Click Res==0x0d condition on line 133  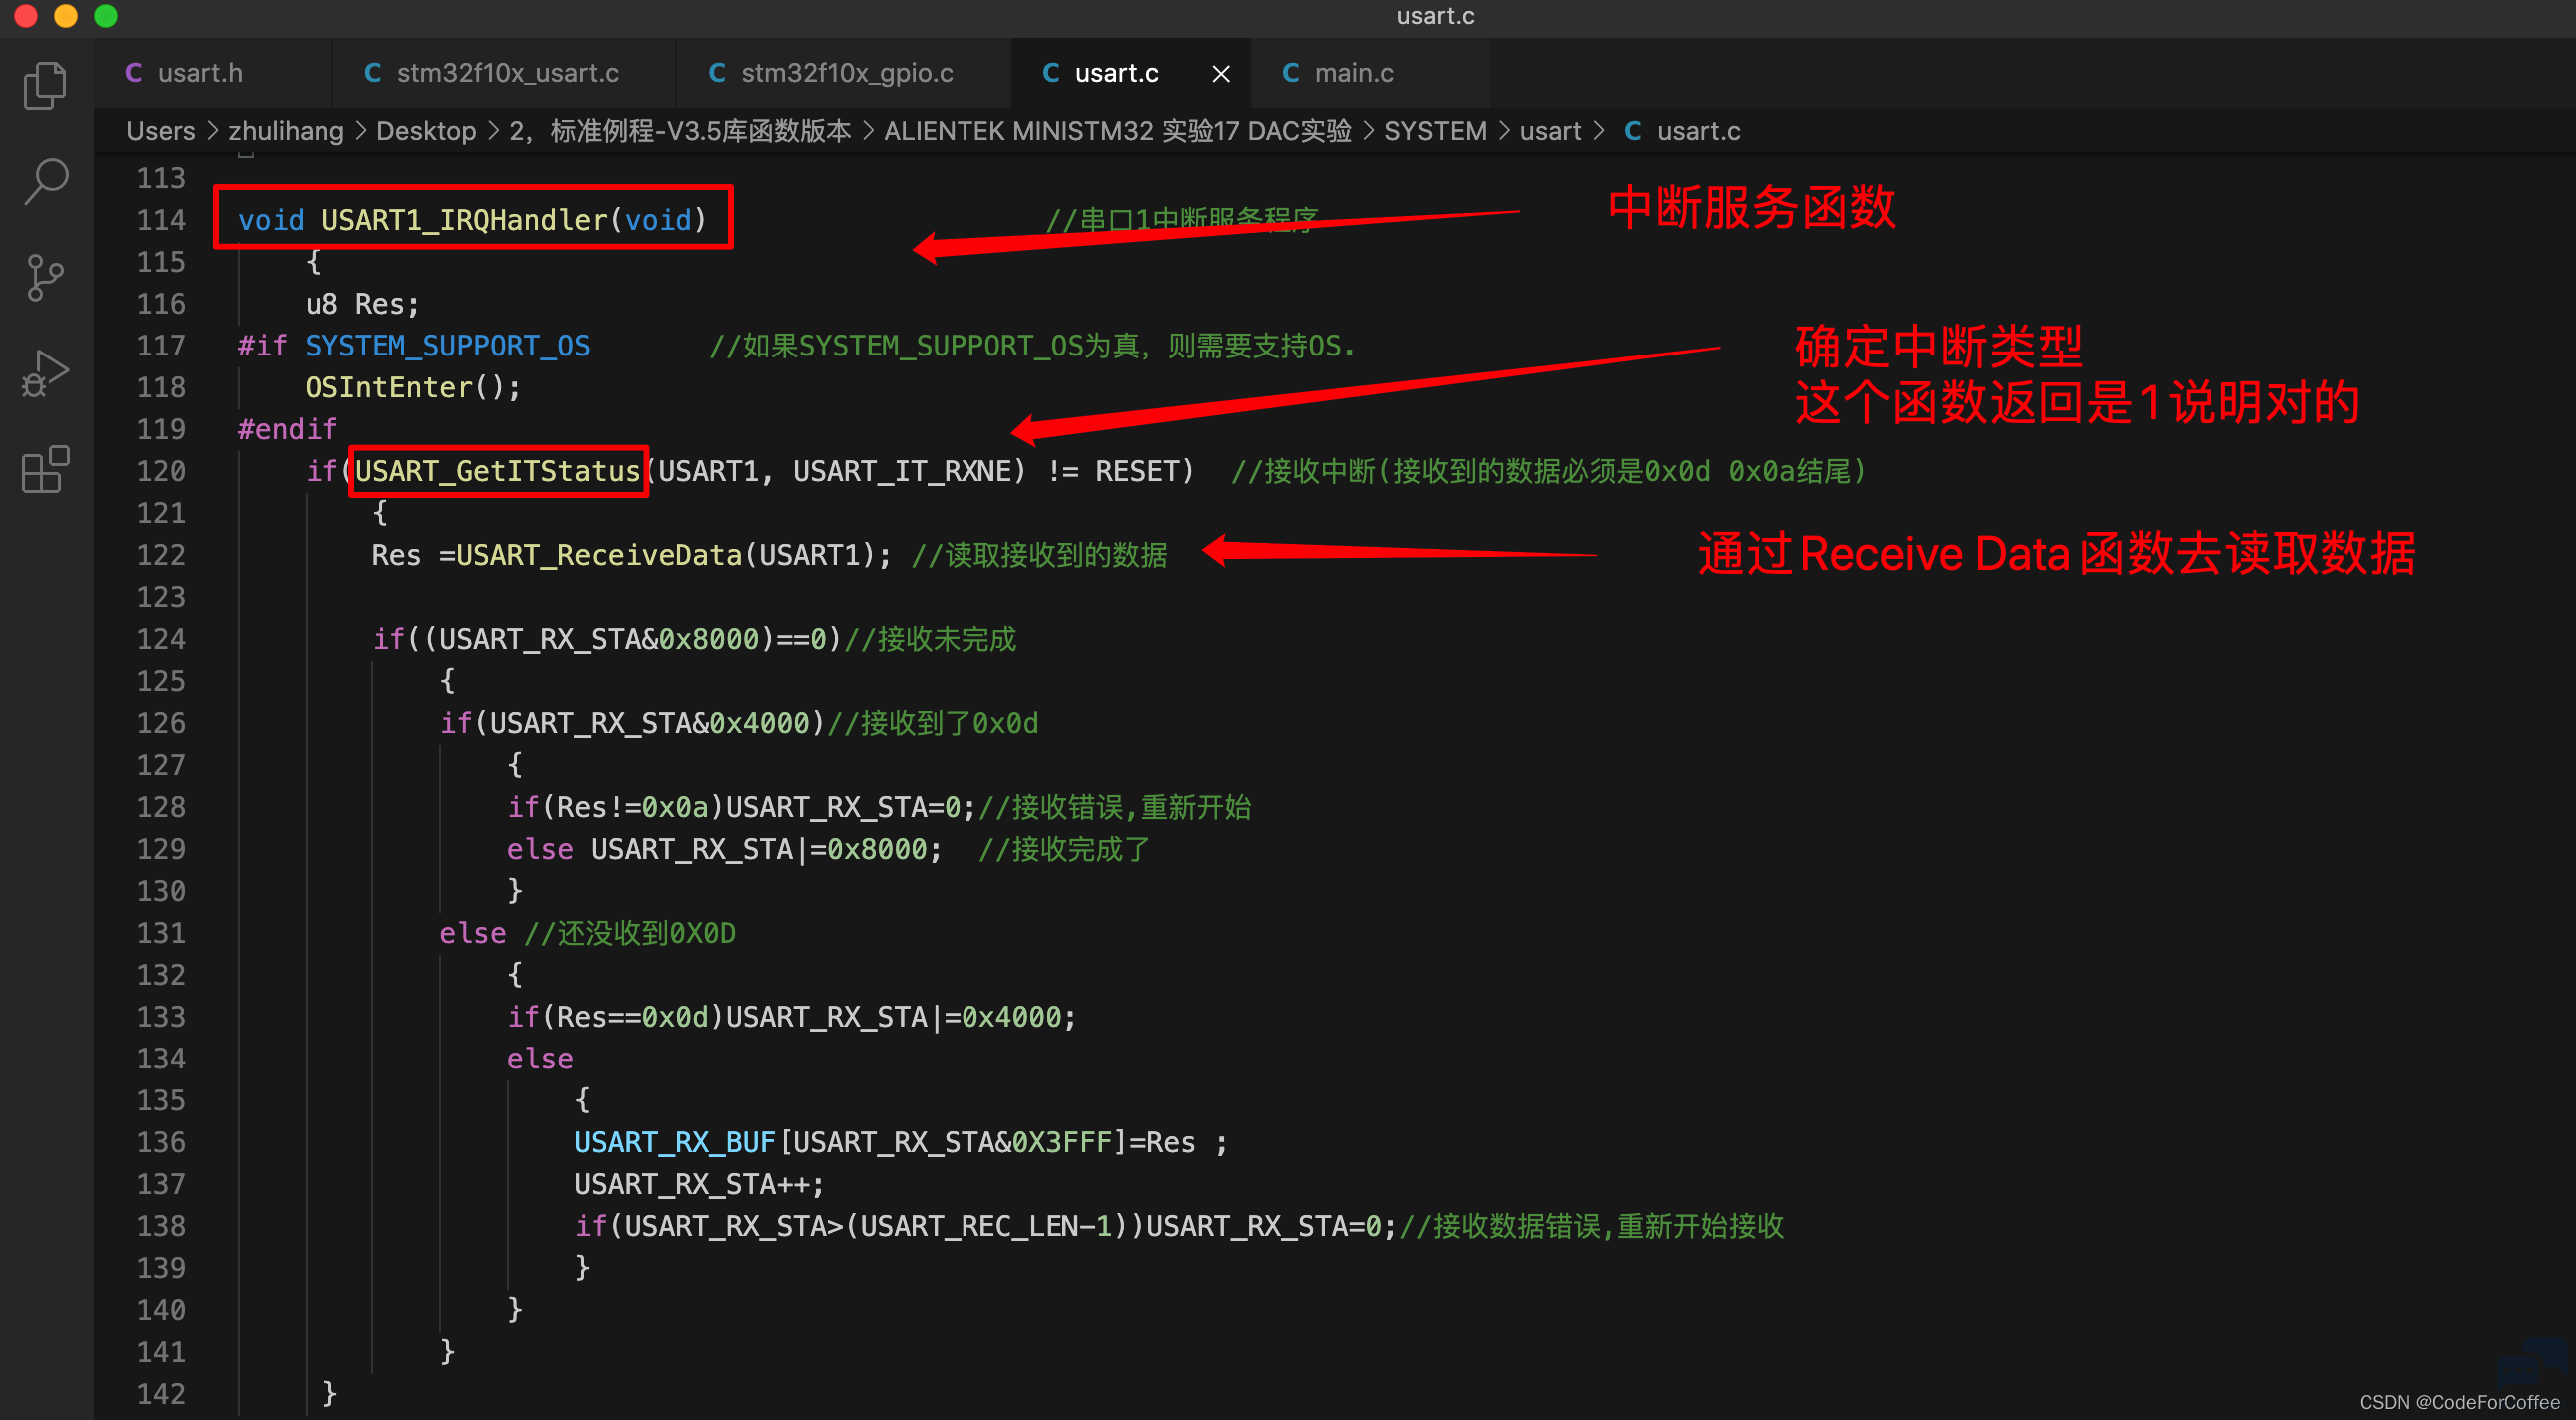pos(632,1017)
